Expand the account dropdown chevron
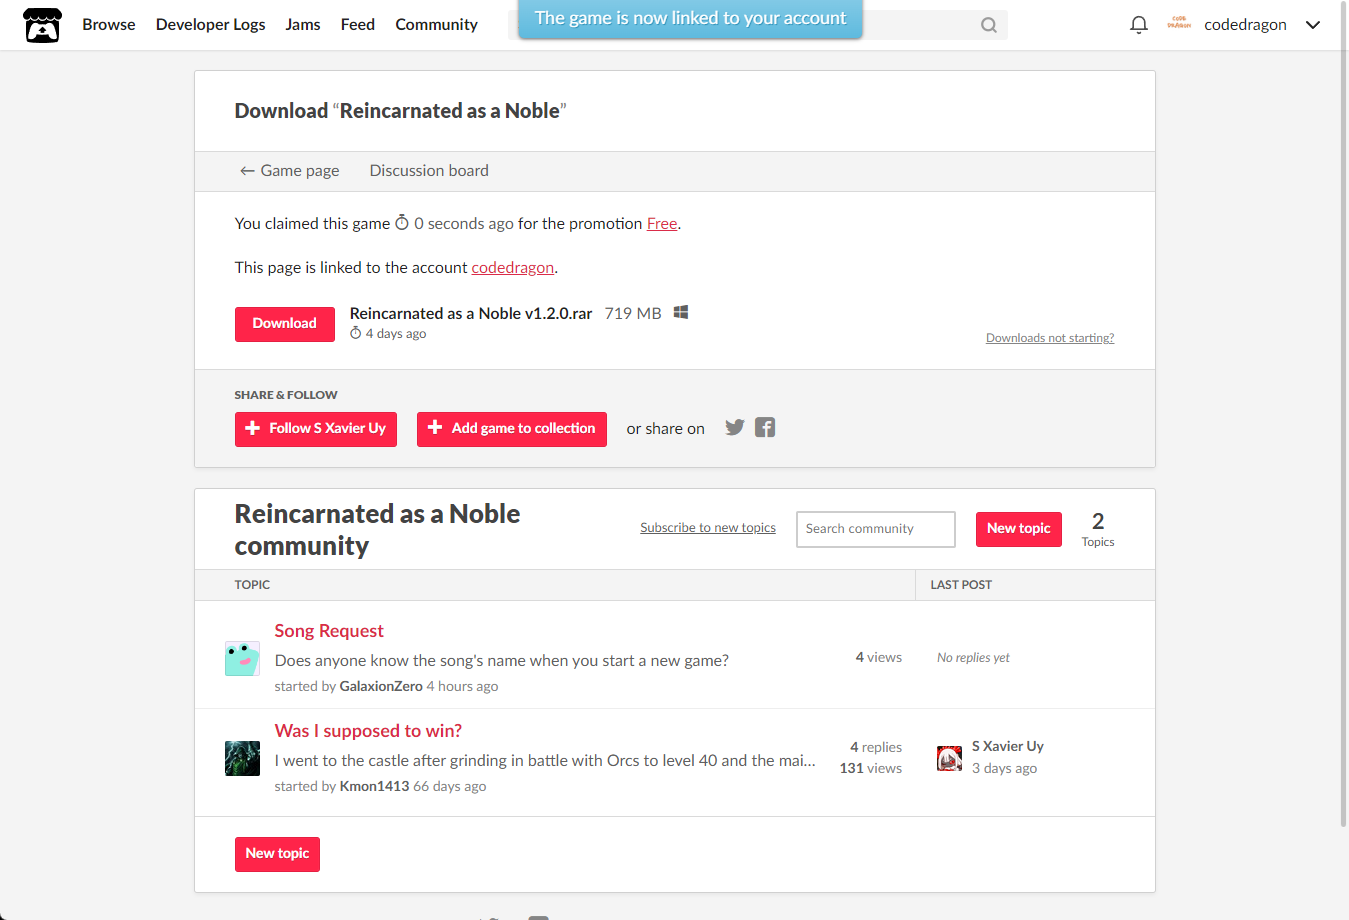This screenshot has height=920, width=1349. pos(1313,25)
